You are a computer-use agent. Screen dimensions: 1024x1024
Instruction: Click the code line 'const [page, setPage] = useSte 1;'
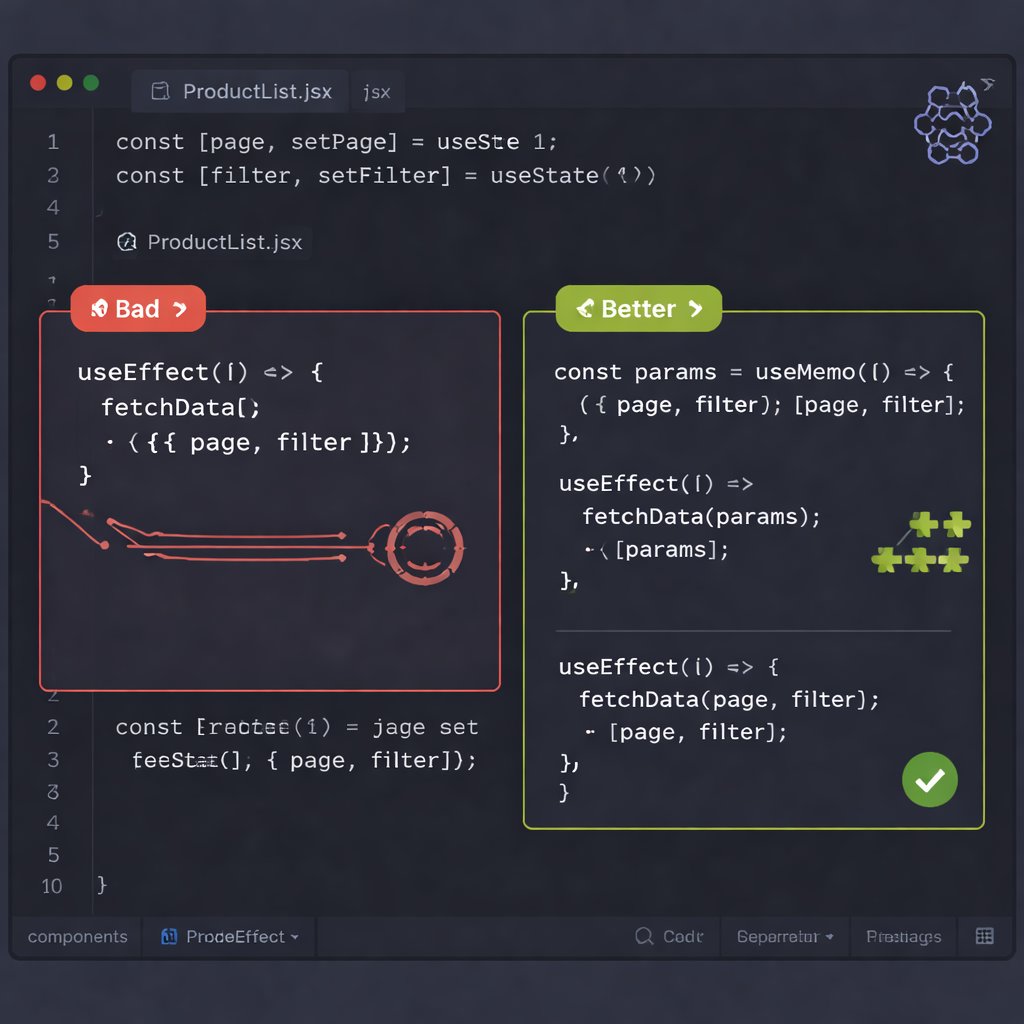(x=336, y=142)
